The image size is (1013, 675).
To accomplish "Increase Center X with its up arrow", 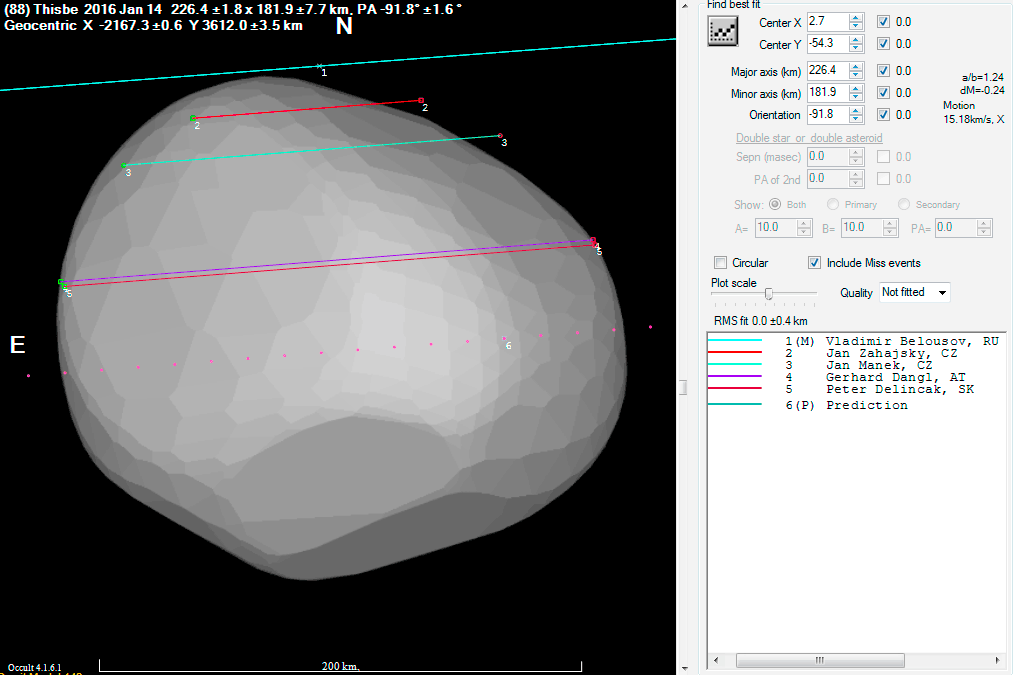I will 857,16.
